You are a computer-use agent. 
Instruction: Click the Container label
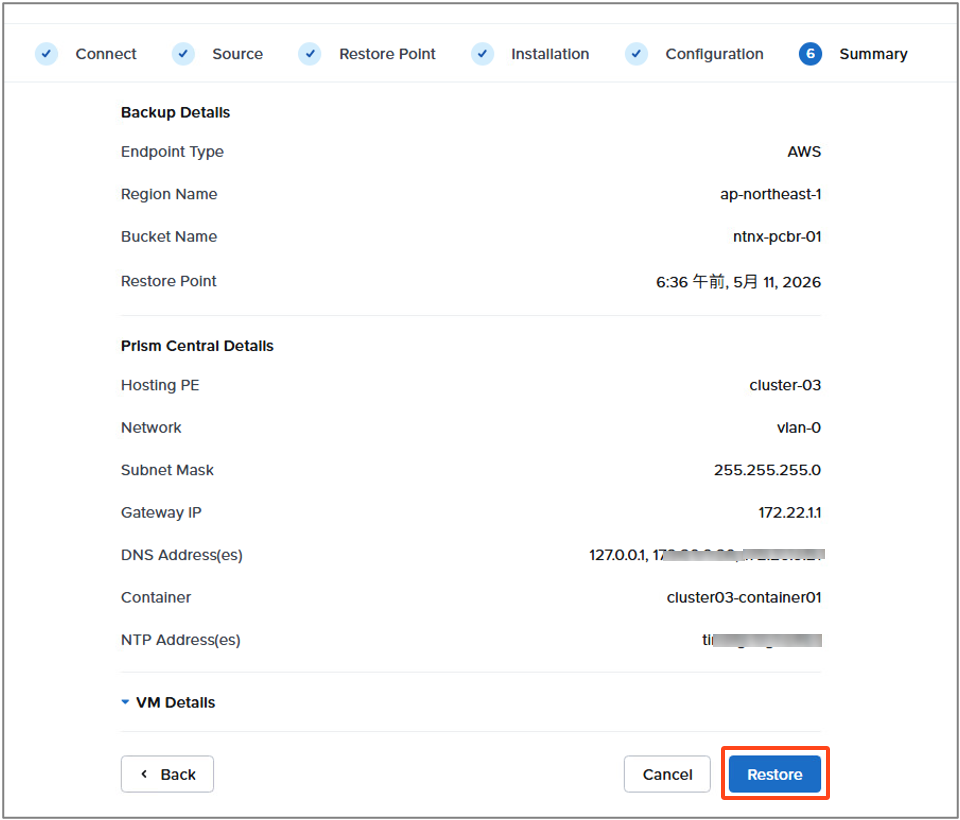tap(156, 597)
